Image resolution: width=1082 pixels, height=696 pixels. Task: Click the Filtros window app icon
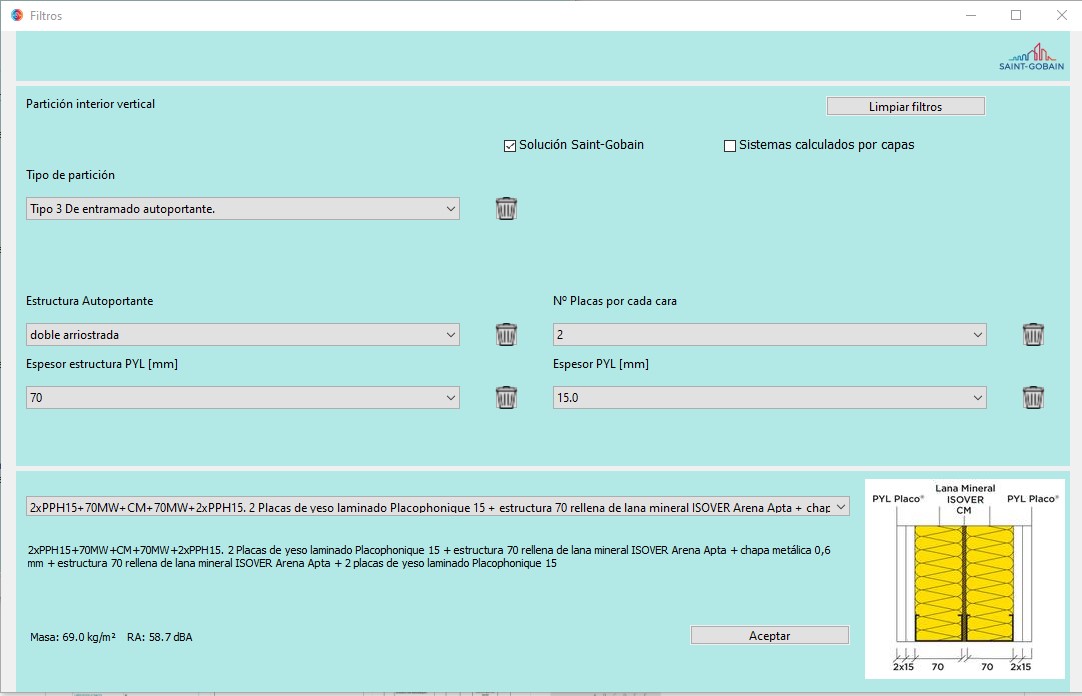(x=16, y=15)
